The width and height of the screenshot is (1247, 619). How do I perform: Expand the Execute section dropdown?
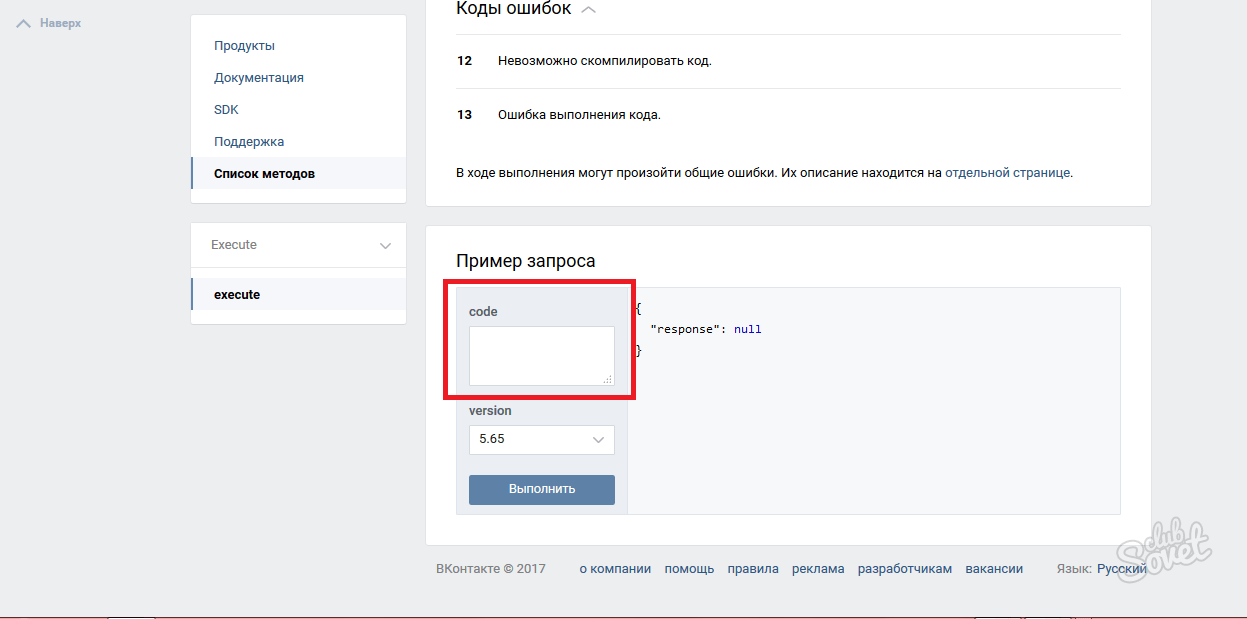(385, 246)
